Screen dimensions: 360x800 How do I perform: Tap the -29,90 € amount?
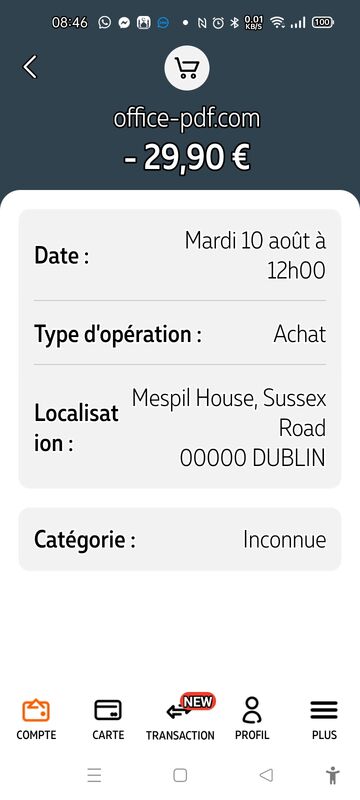pos(187,157)
